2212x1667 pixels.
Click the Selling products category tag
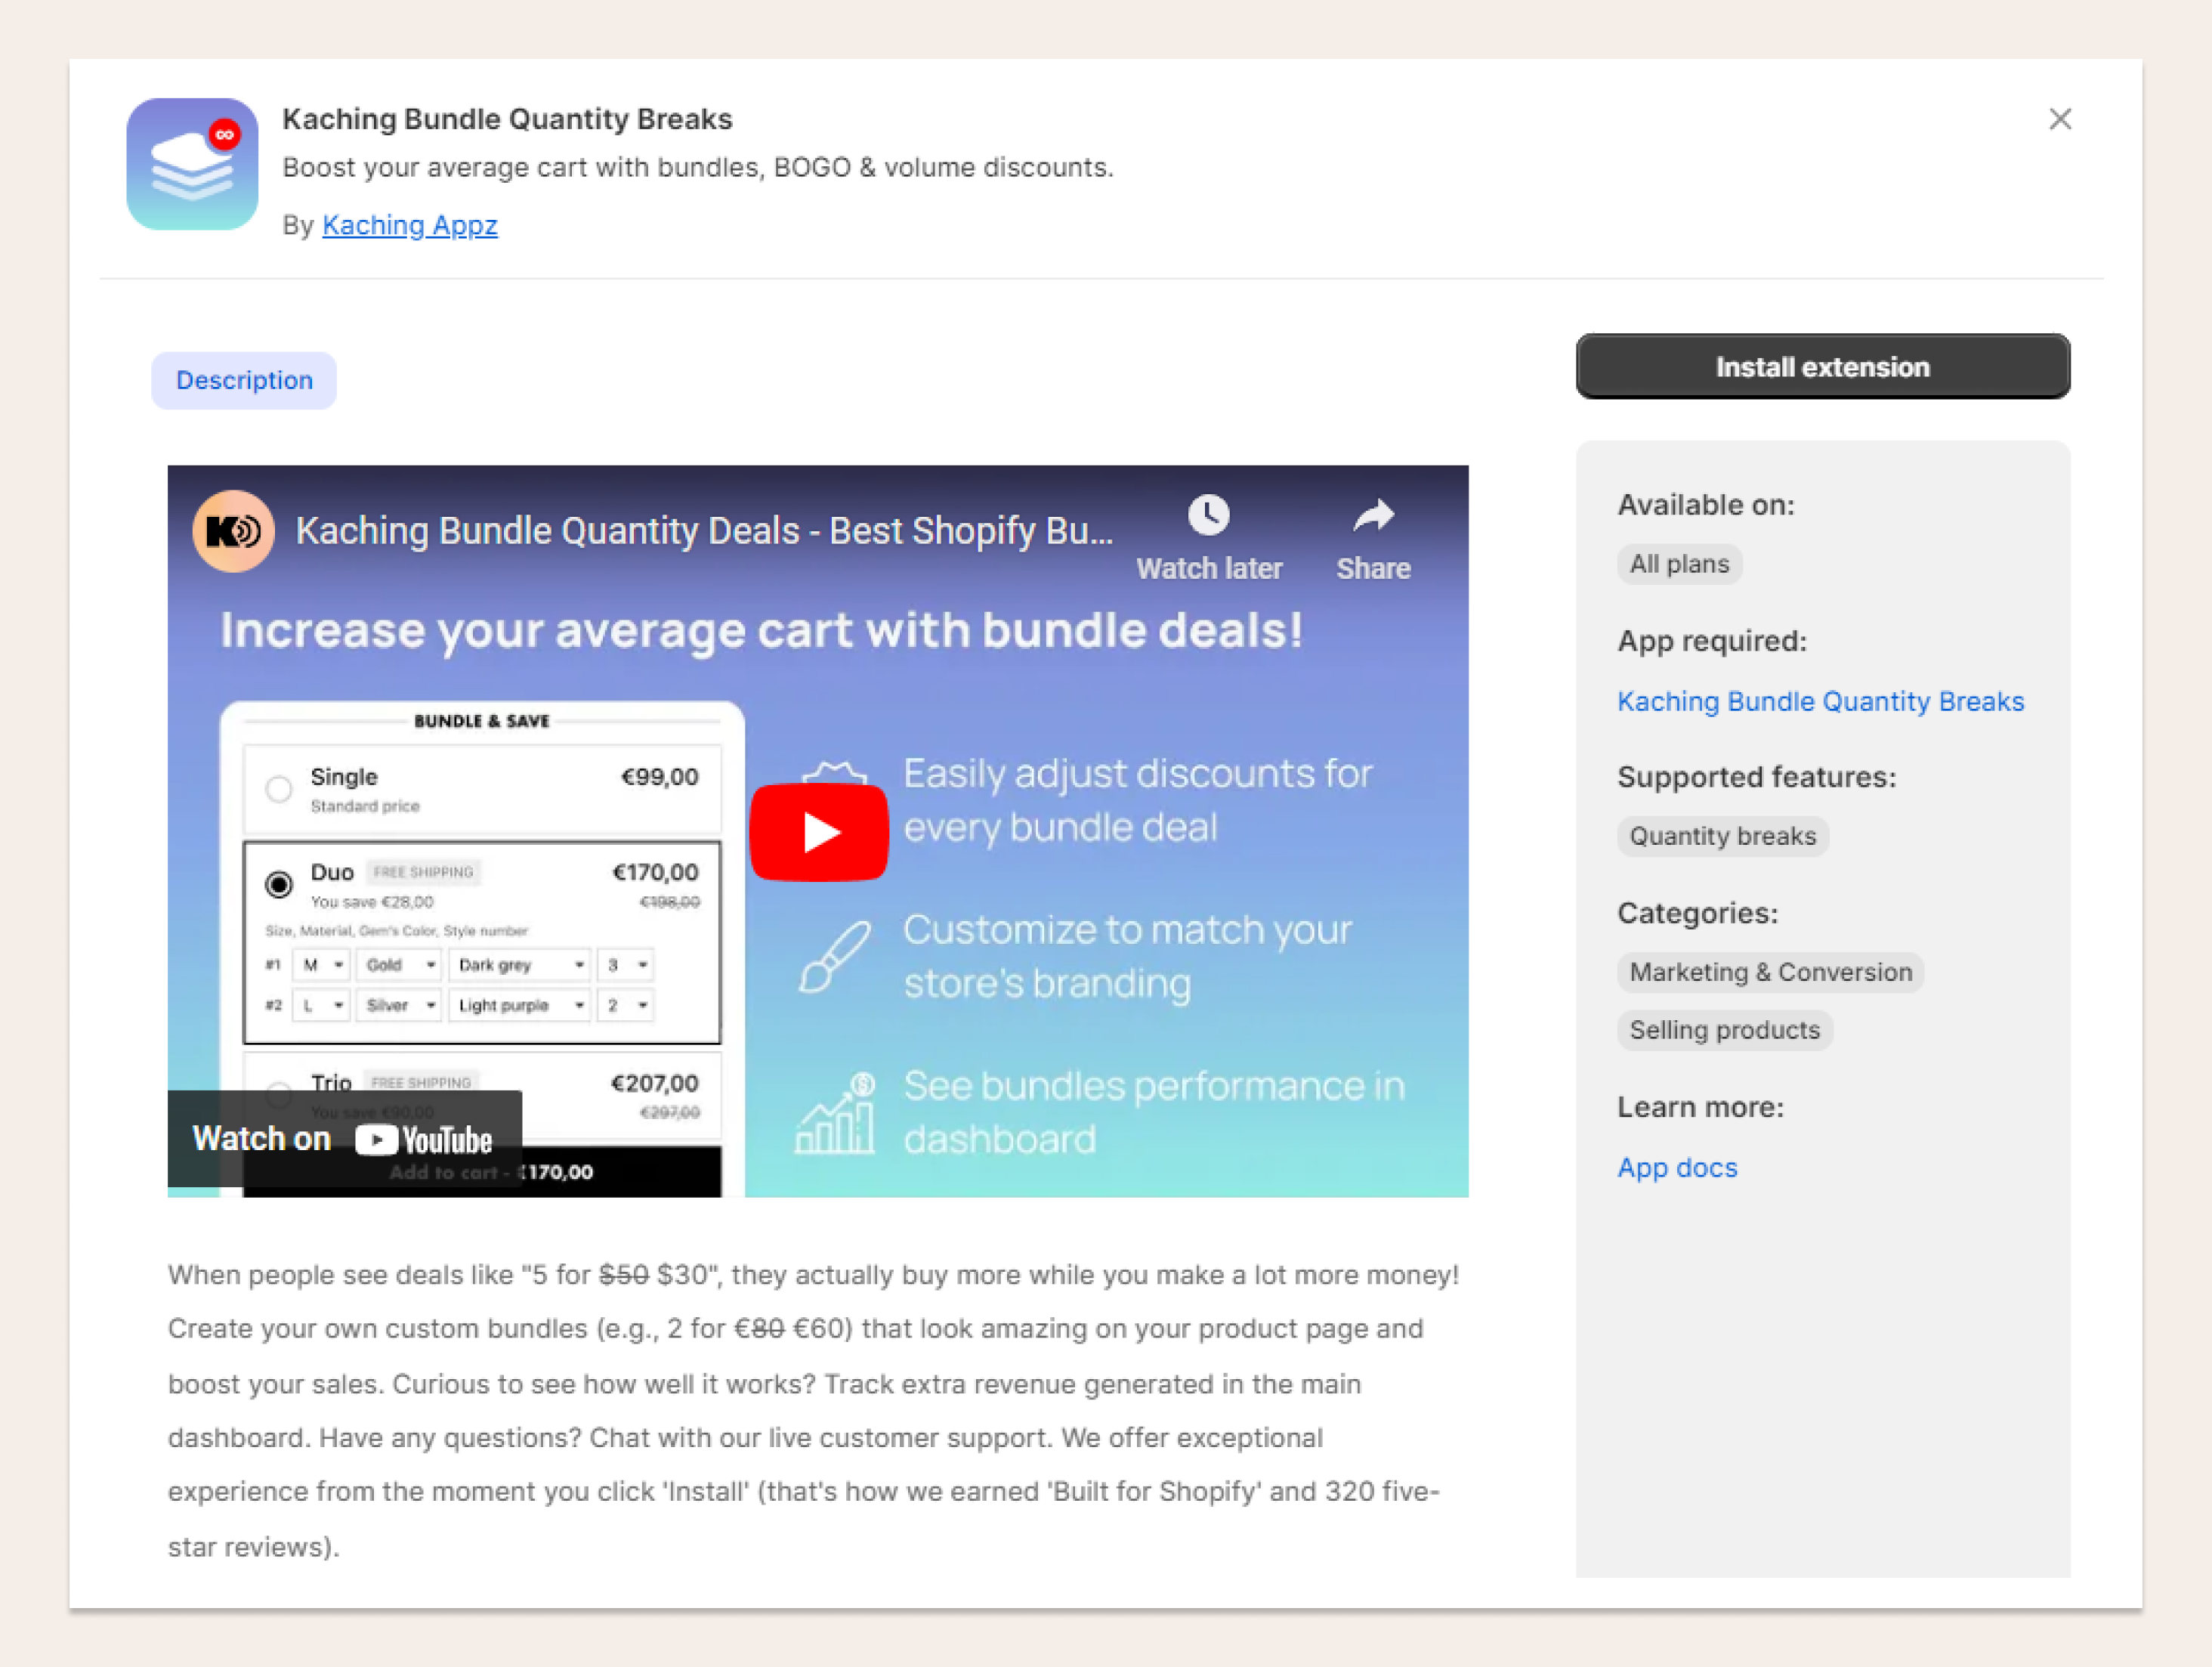(1724, 1030)
